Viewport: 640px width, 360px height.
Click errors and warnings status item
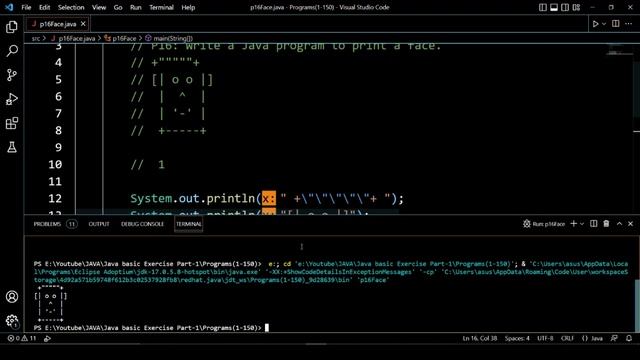(x=22, y=338)
